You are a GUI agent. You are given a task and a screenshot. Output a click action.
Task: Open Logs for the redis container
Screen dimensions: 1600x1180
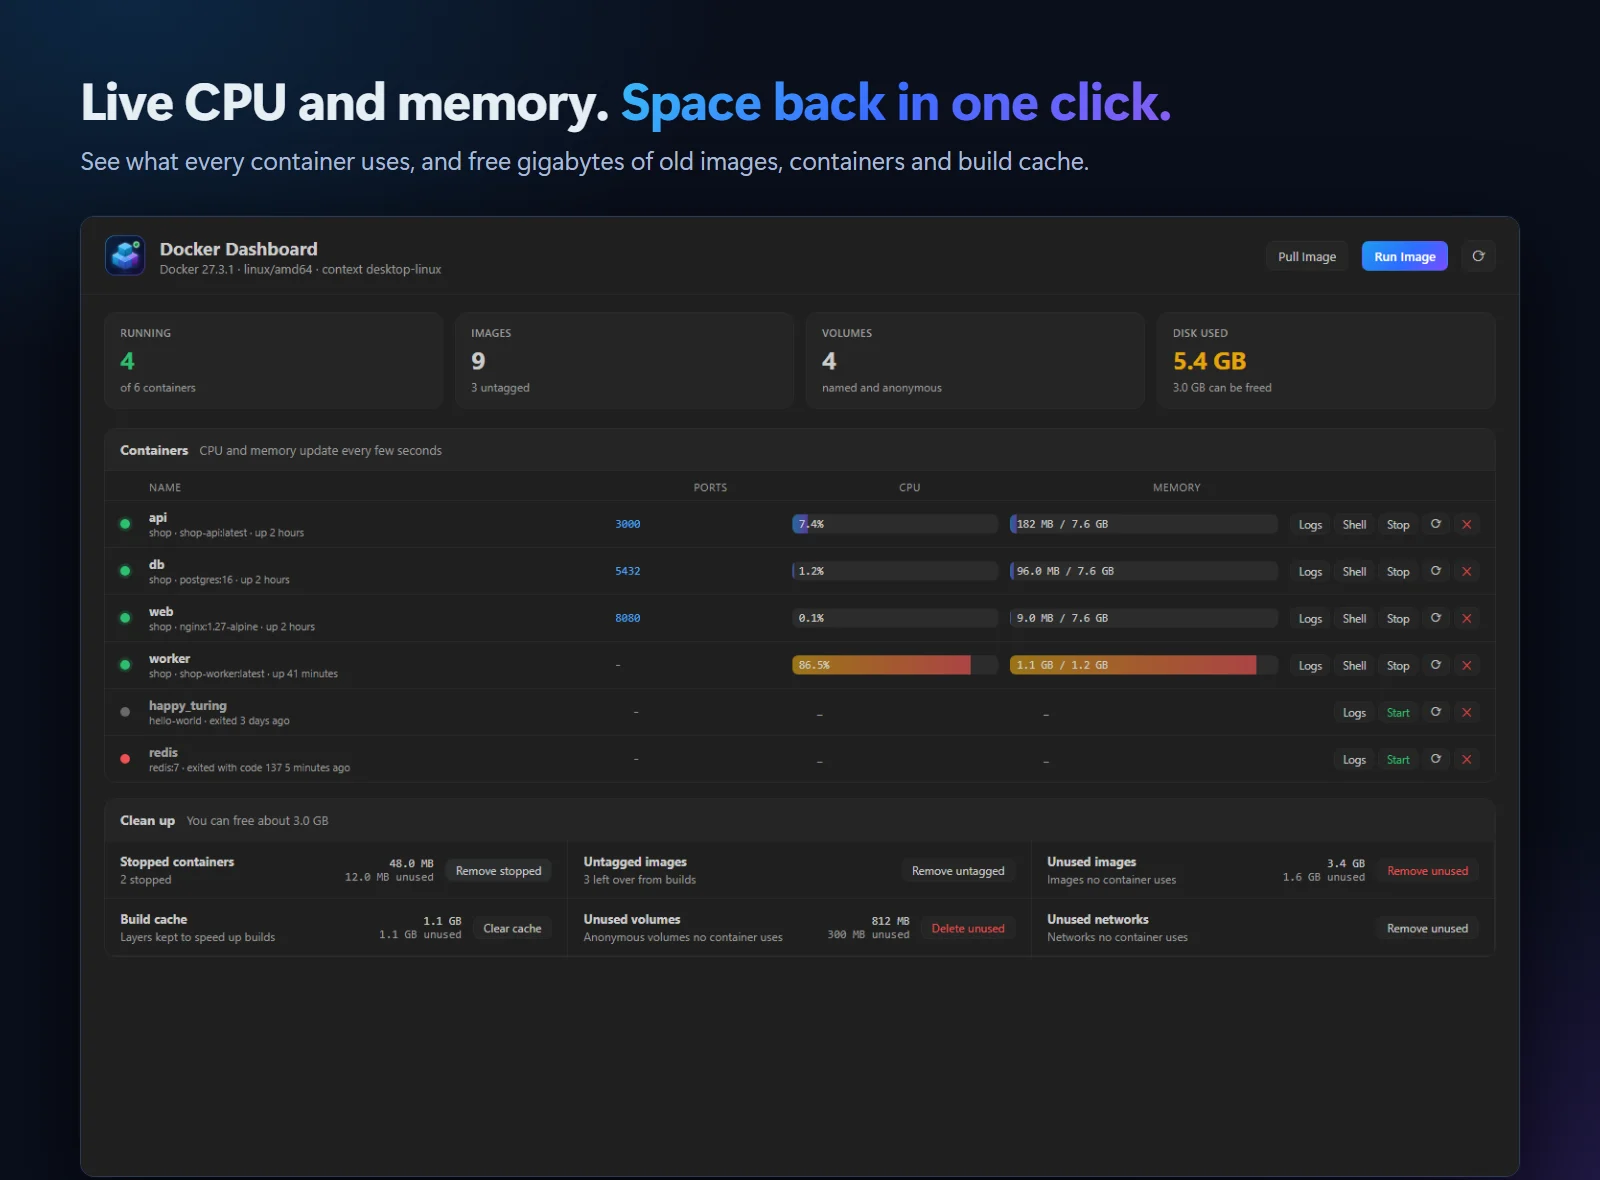point(1354,759)
